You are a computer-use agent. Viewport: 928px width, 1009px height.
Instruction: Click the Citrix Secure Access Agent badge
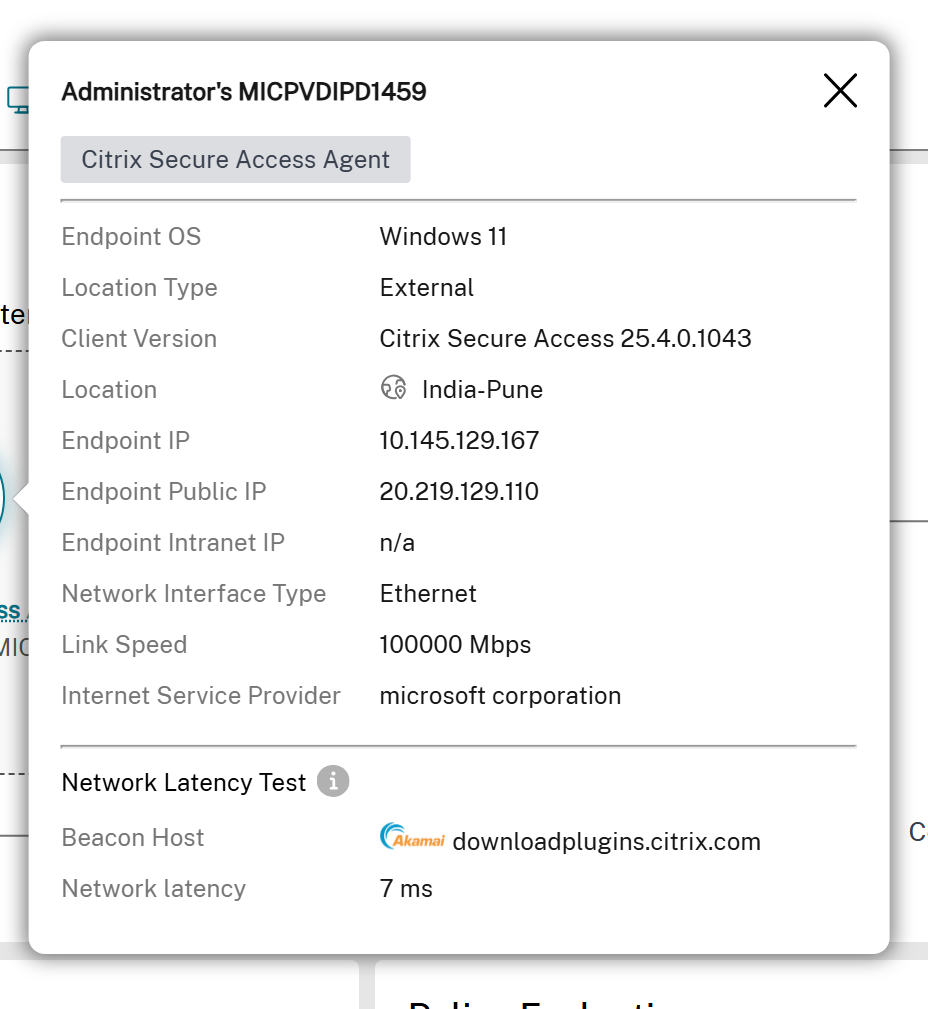point(235,159)
